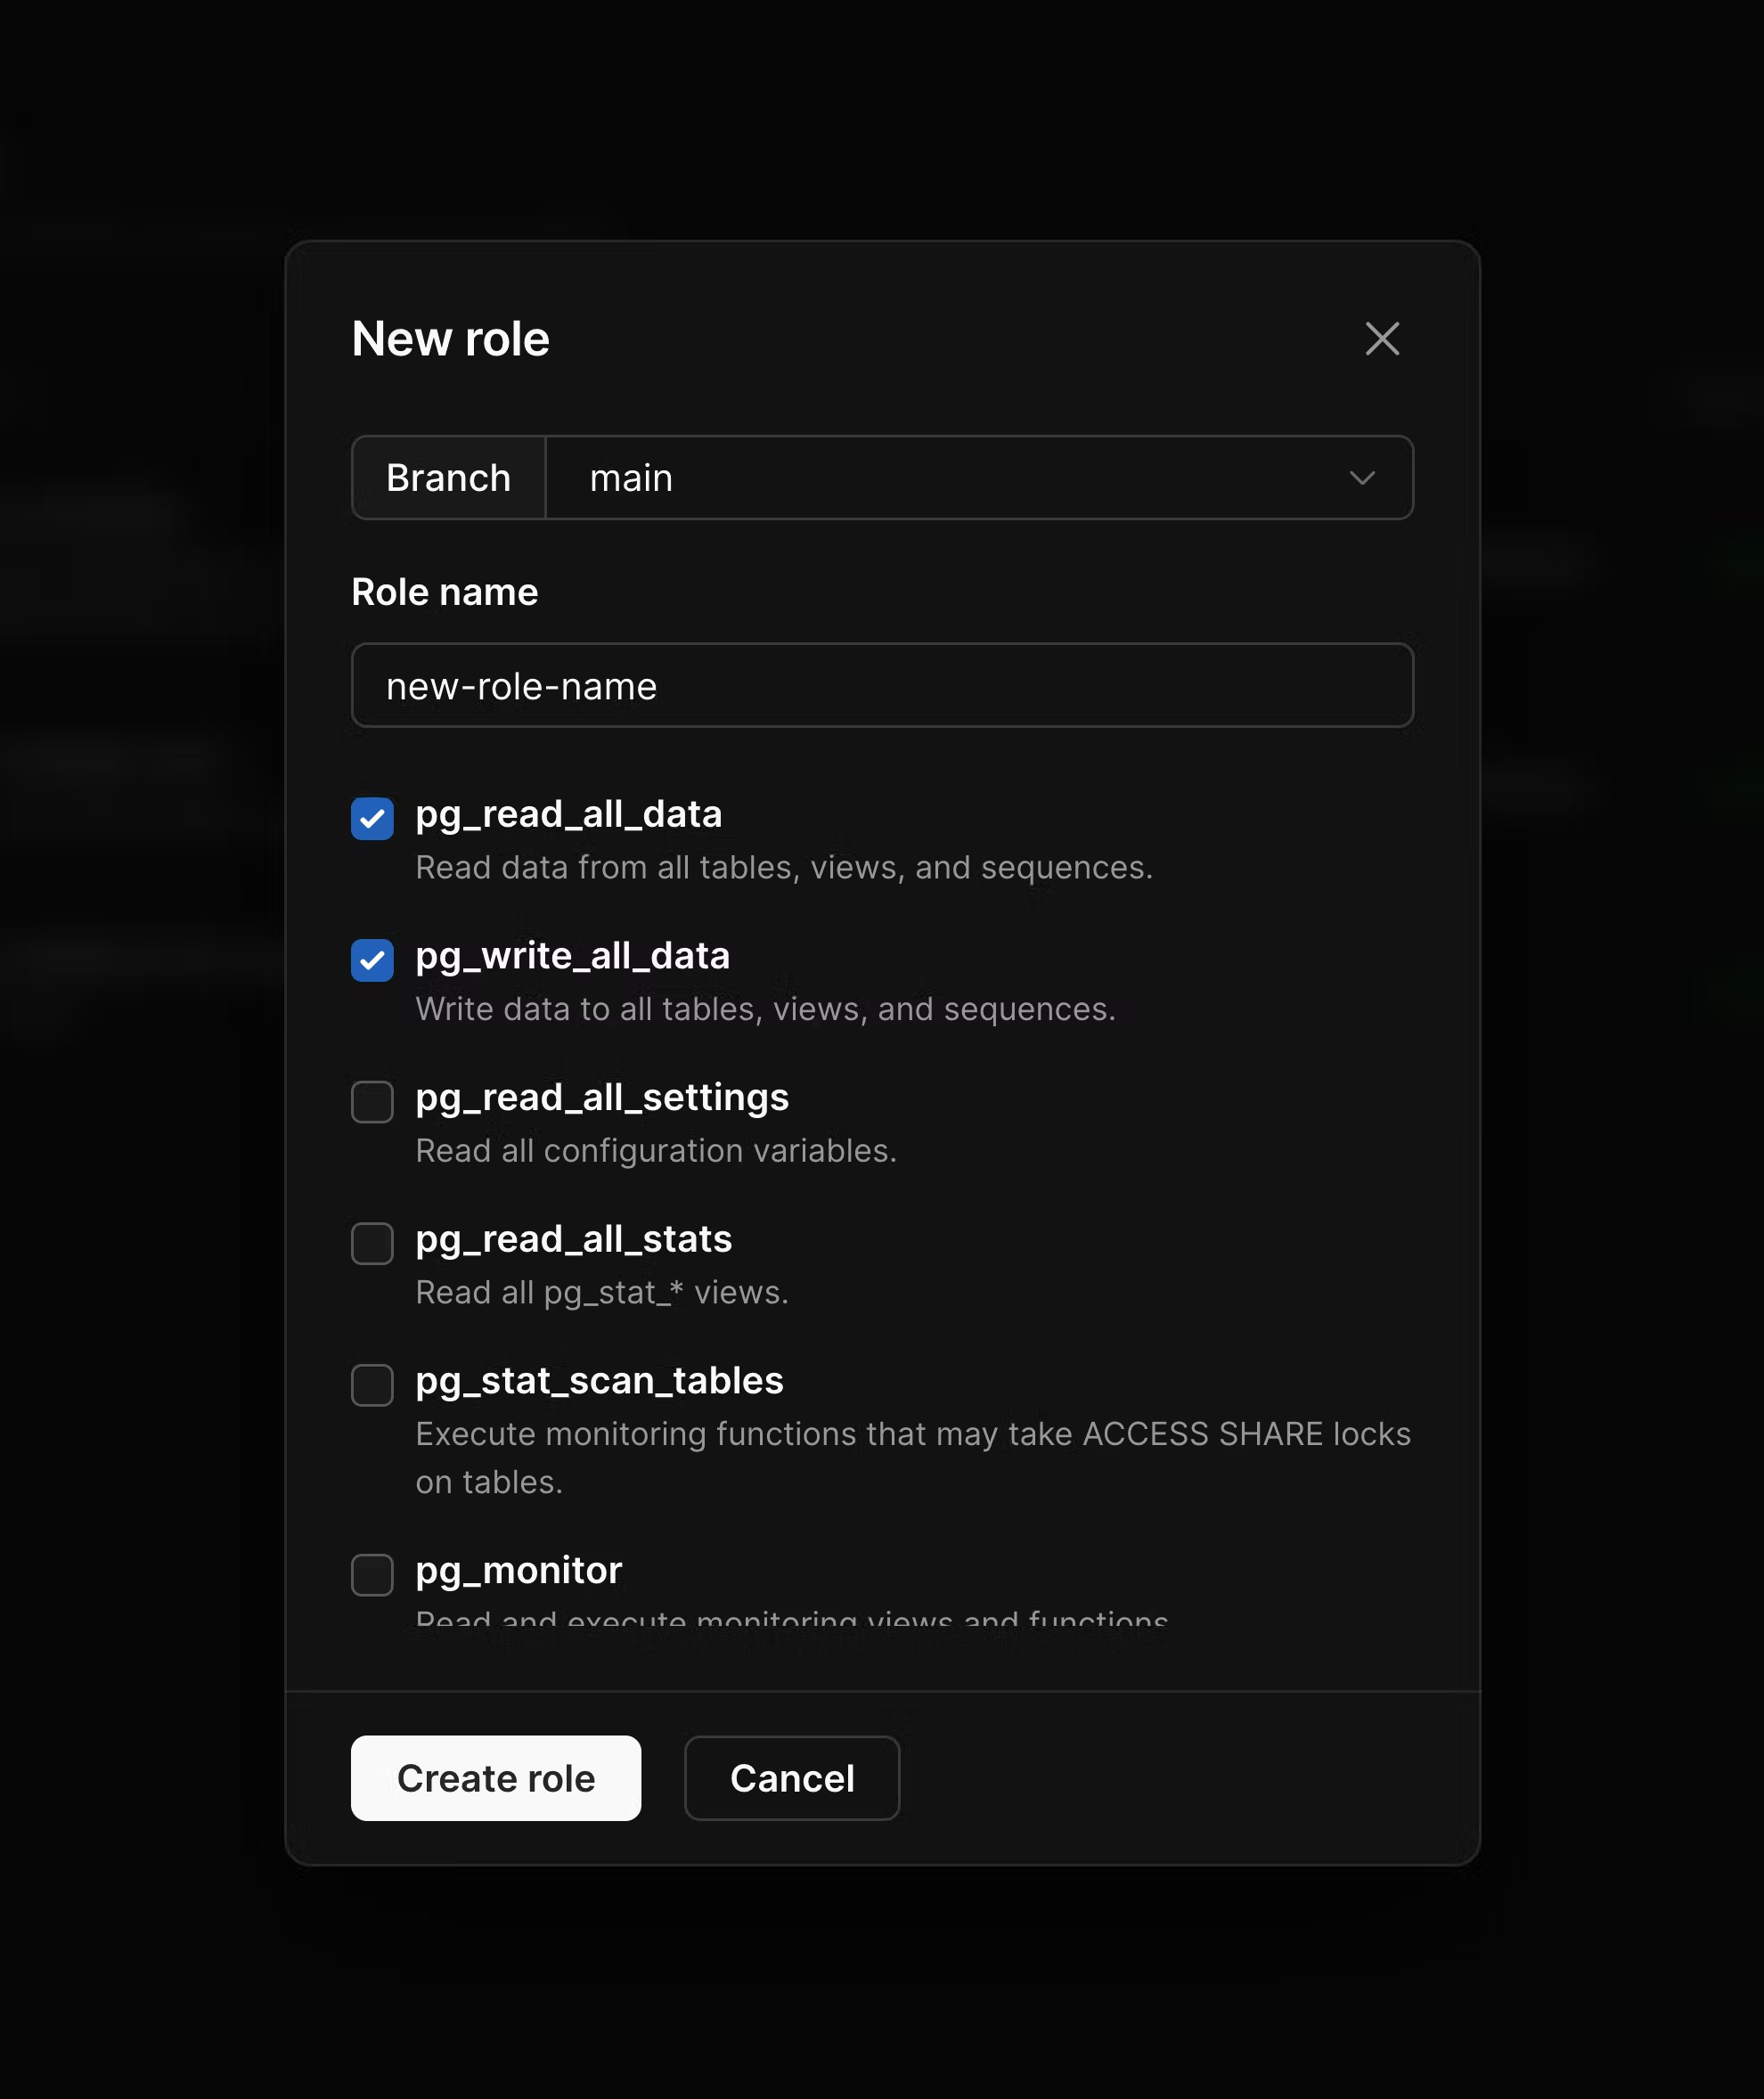Click the new-role-name input field
The height and width of the screenshot is (2099, 1764).
pyautogui.click(x=881, y=685)
